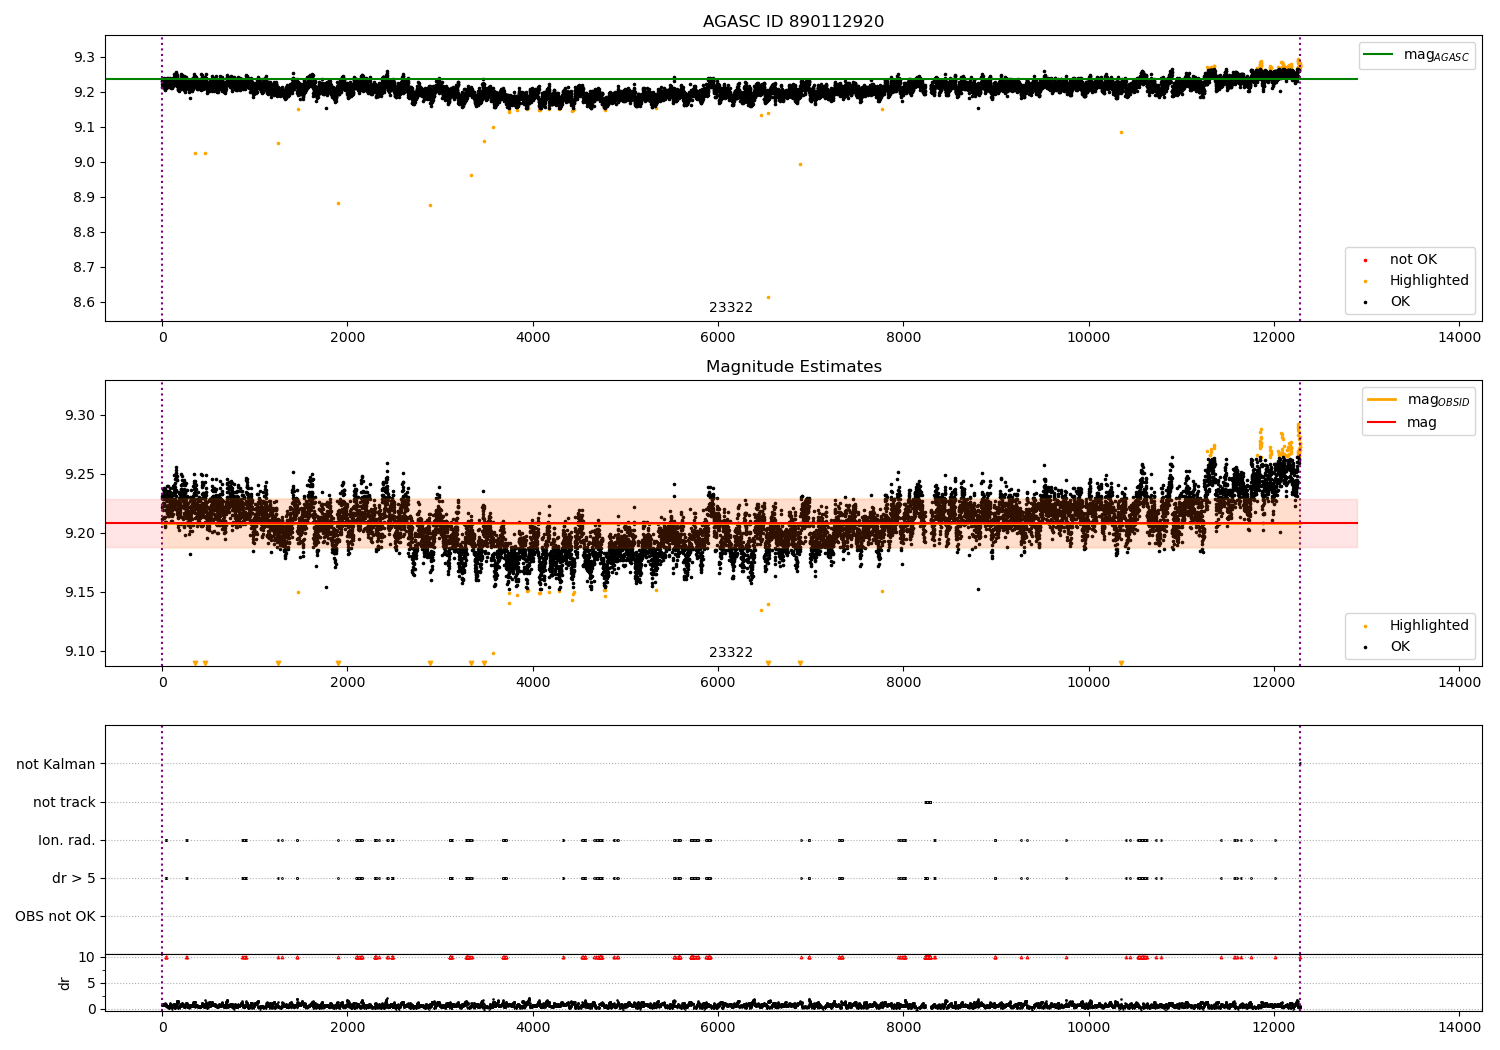Click the 'not track' axis label
This screenshot has width=1500, height=1050.
[64, 802]
